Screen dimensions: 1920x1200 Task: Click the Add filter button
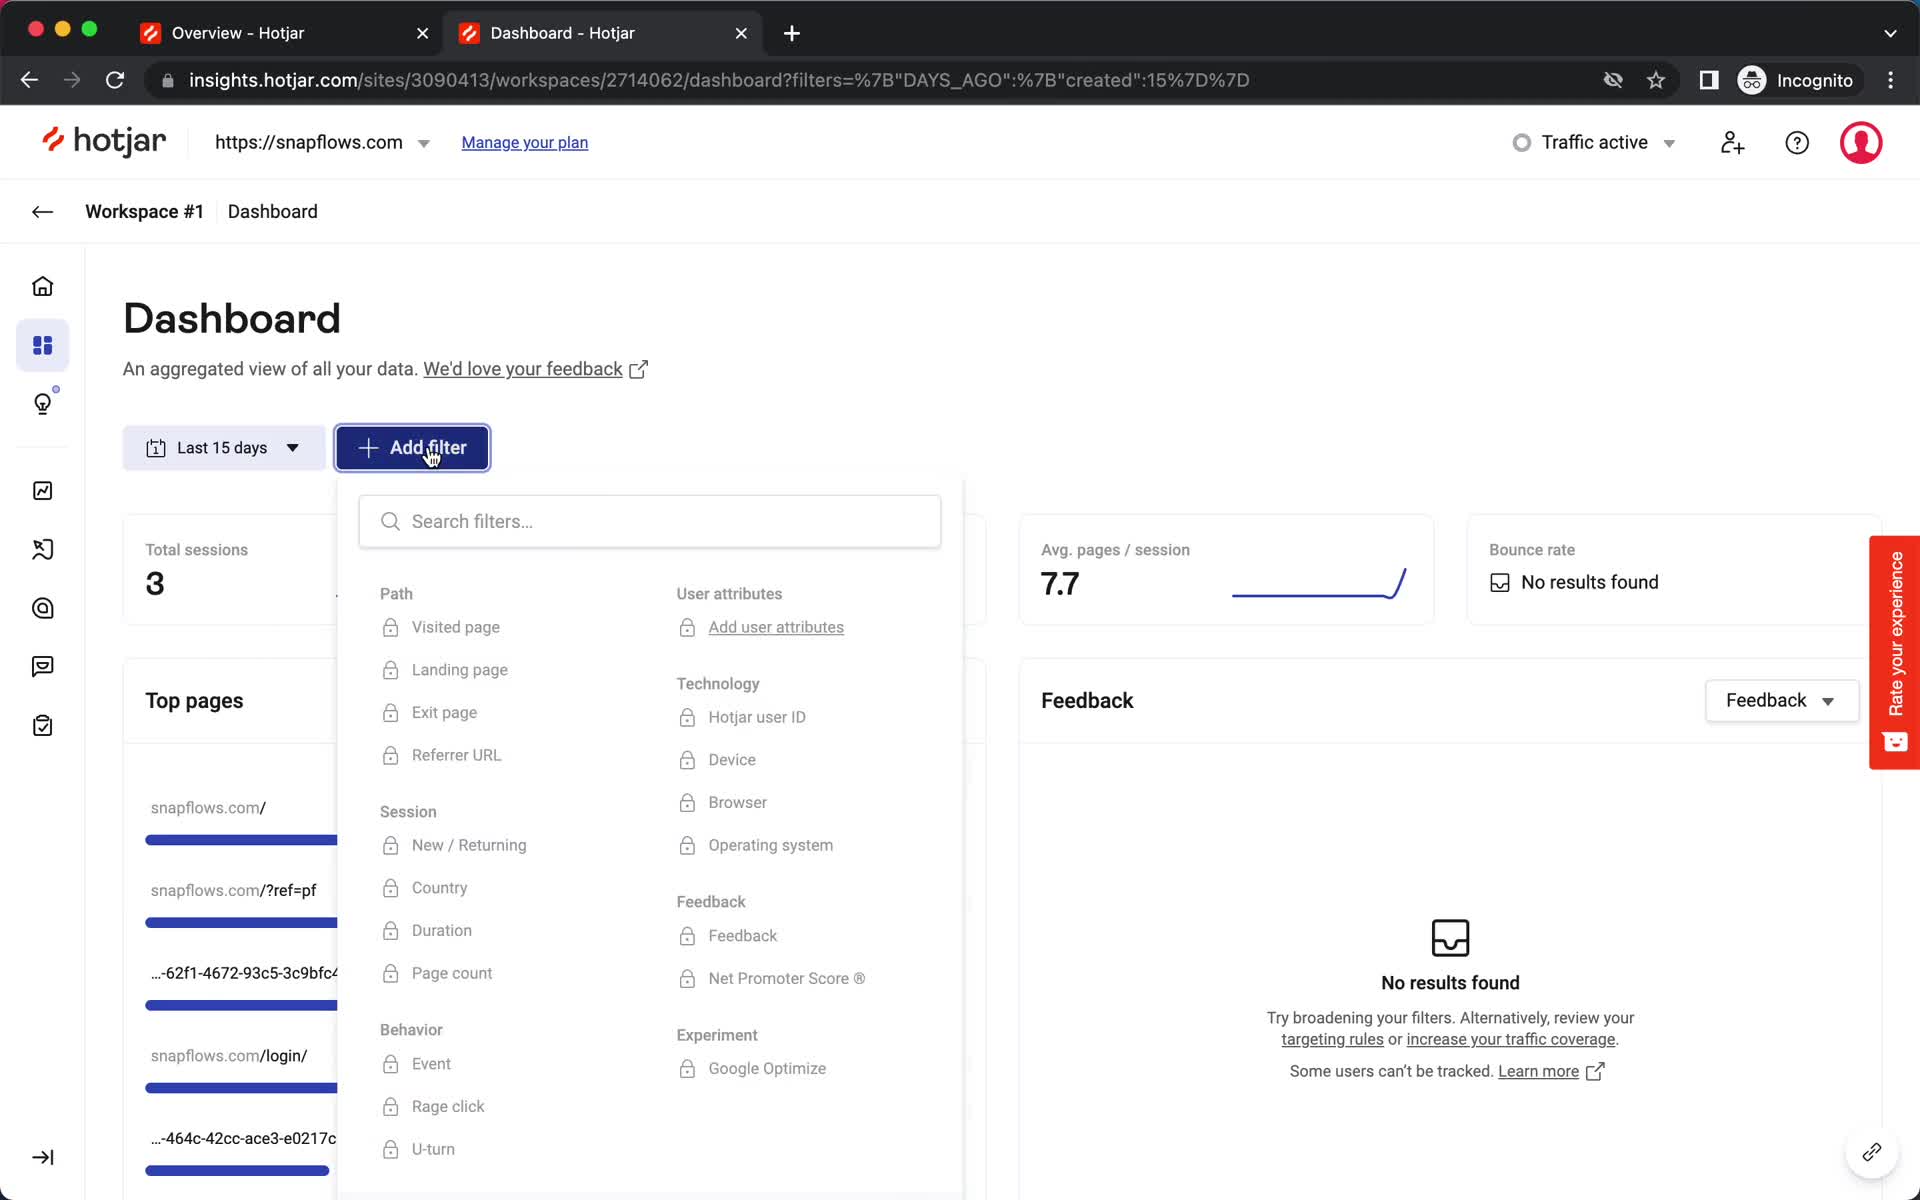pos(413,447)
